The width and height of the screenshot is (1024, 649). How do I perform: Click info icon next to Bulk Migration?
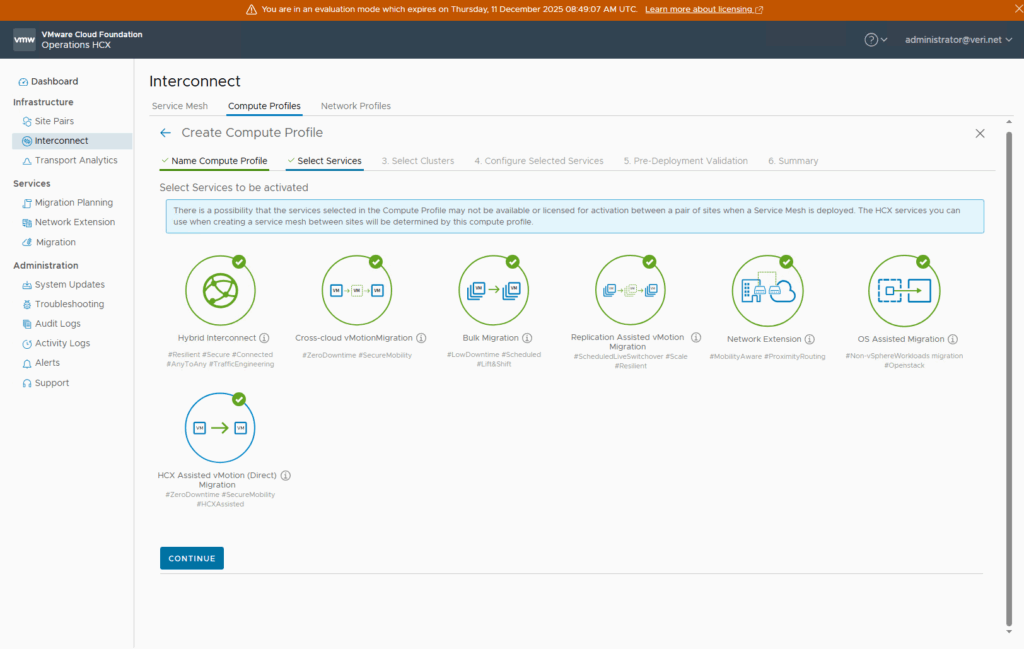(x=527, y=338)
